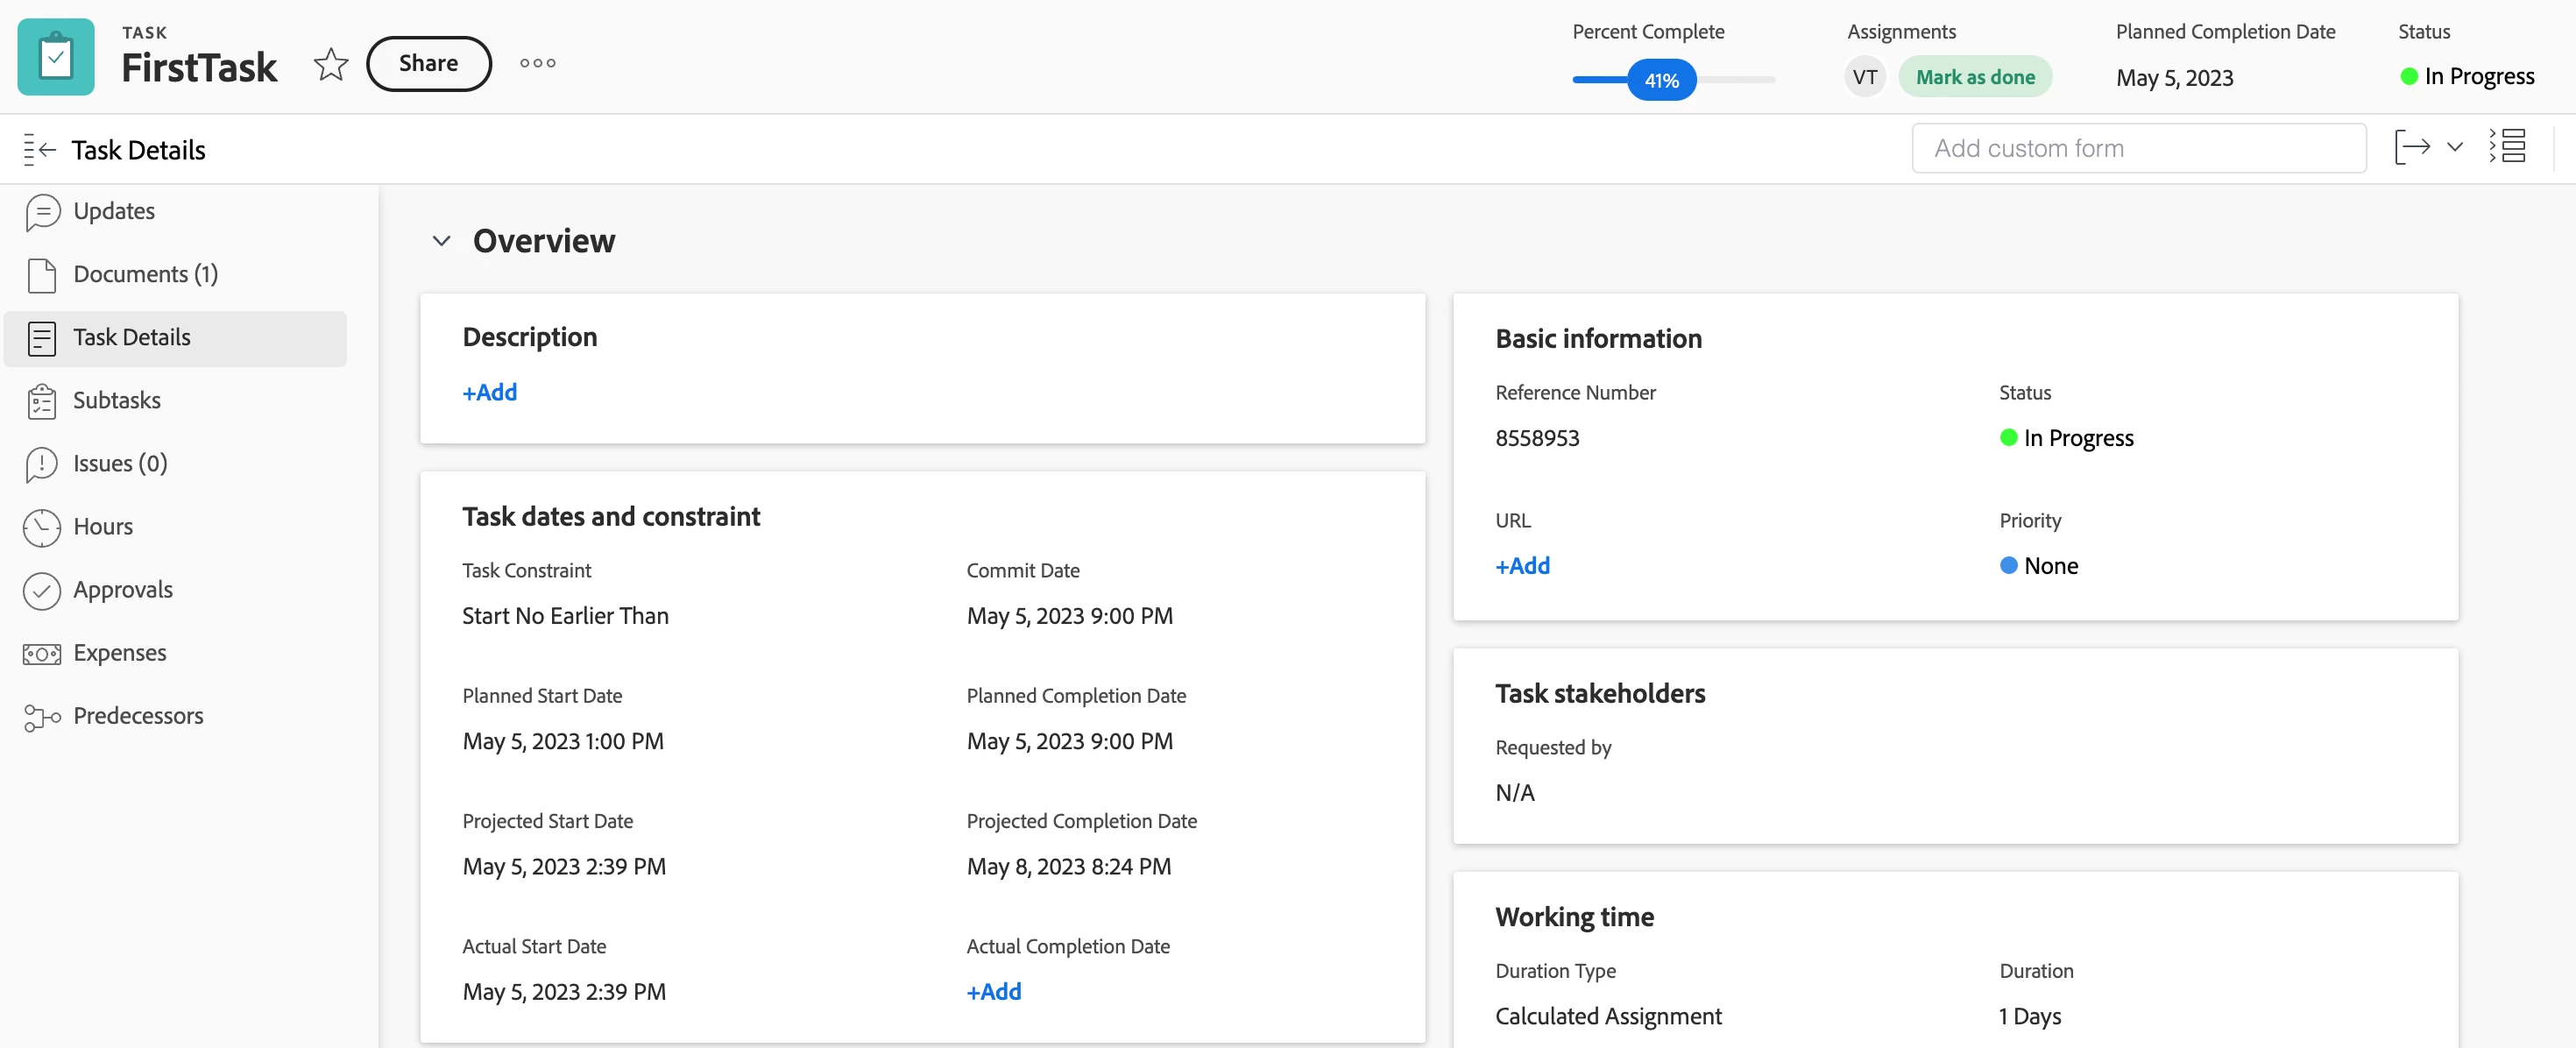Adjust the 41% Percent Complete slider

coord(1661,80)
